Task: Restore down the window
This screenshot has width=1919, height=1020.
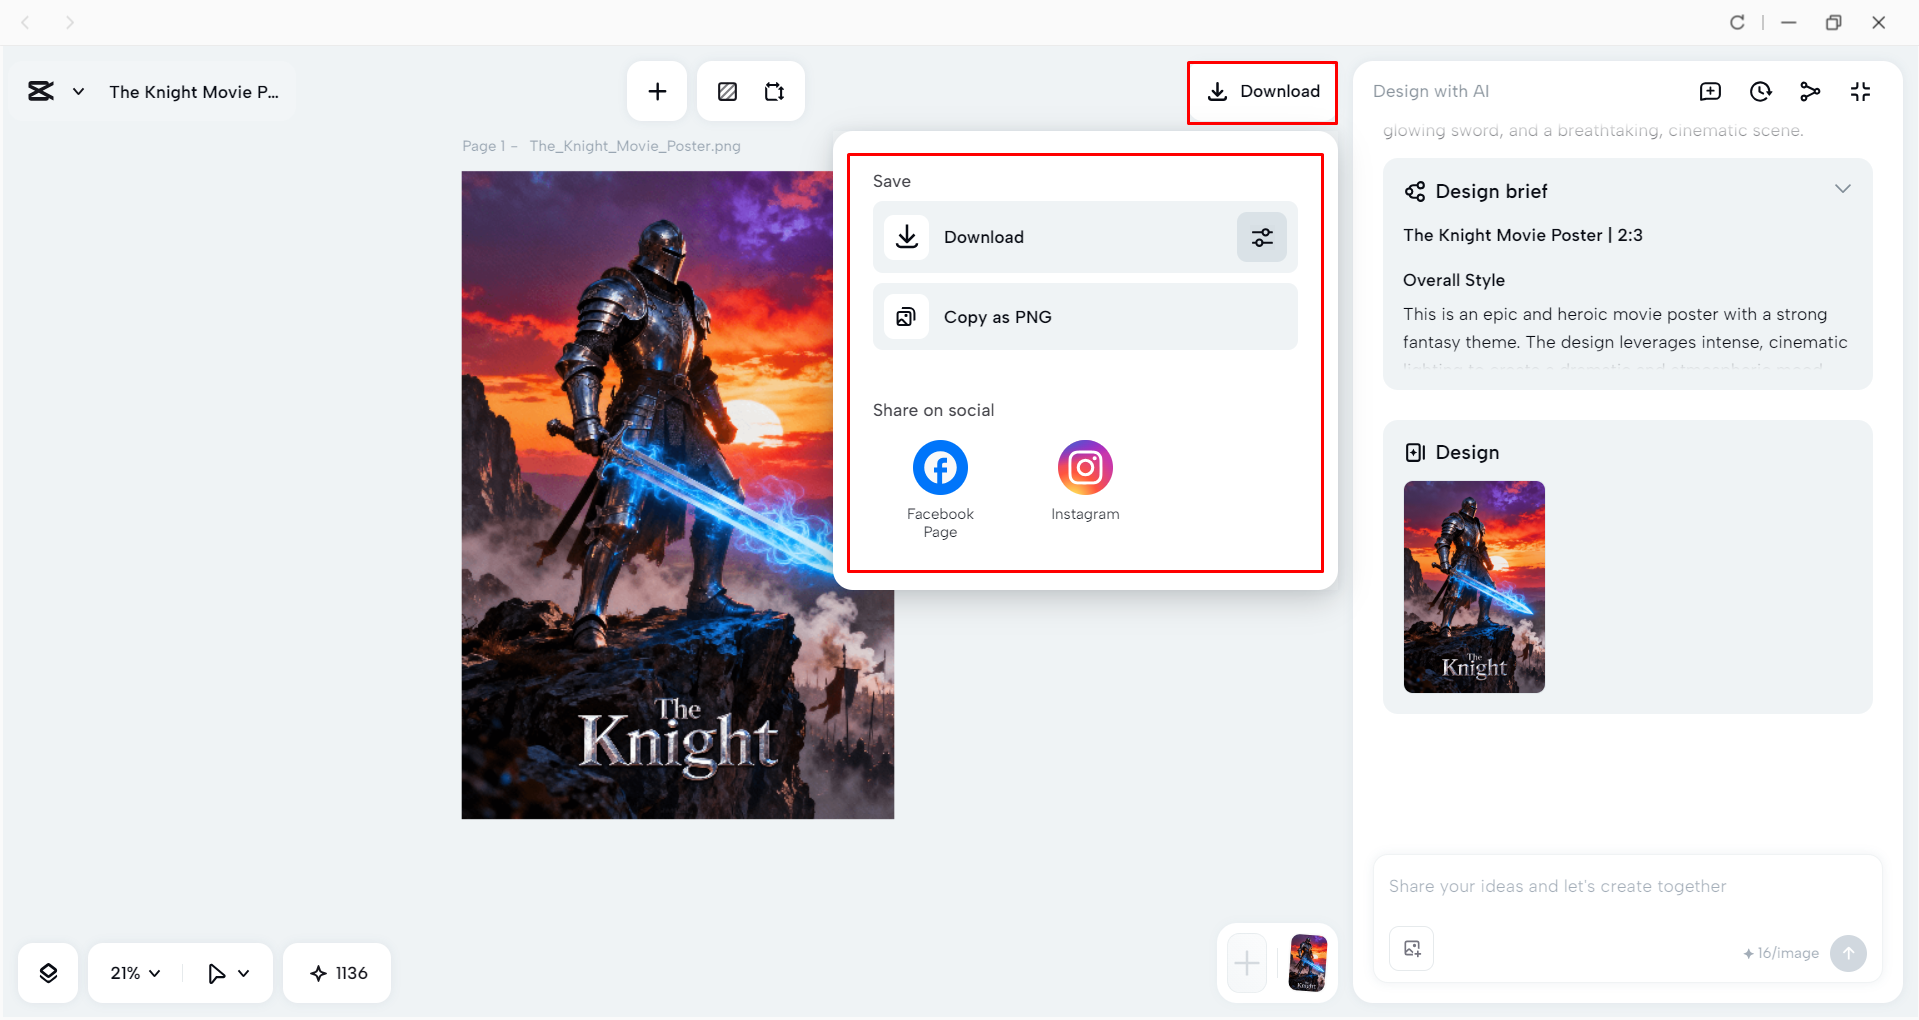Action: click(x=1833, y=22)
